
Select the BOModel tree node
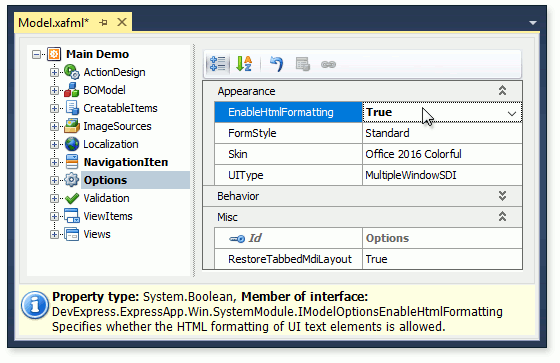[x=104, y=90]
